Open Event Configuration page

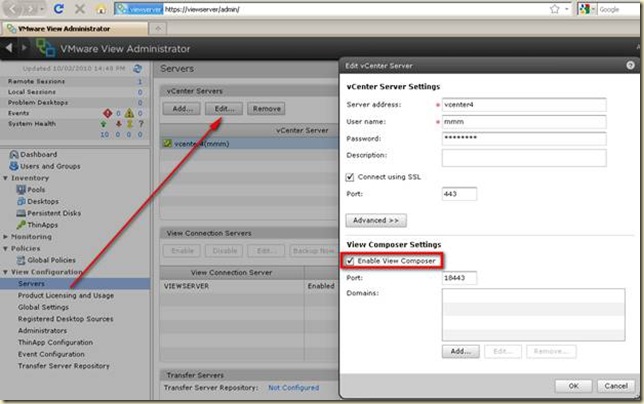tap(51, 354)
